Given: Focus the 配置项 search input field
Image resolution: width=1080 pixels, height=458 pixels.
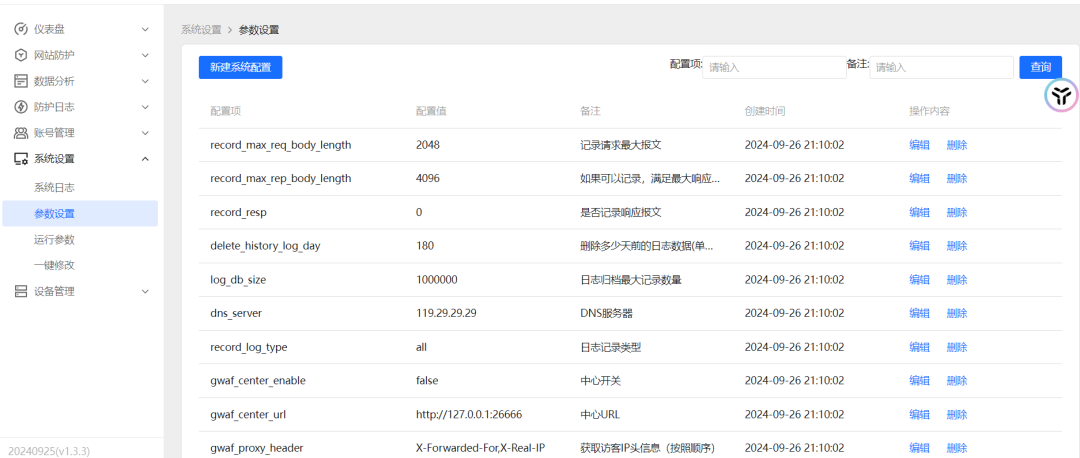Looking at the screenshot, I should coord(774,67).
